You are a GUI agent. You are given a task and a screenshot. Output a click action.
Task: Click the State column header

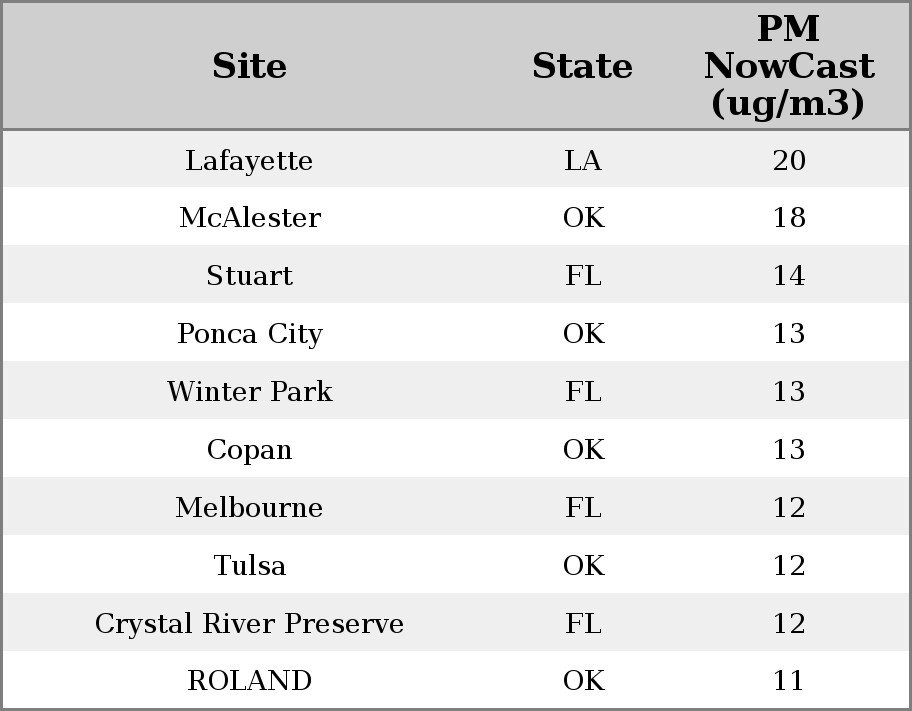tap(582, 67)
